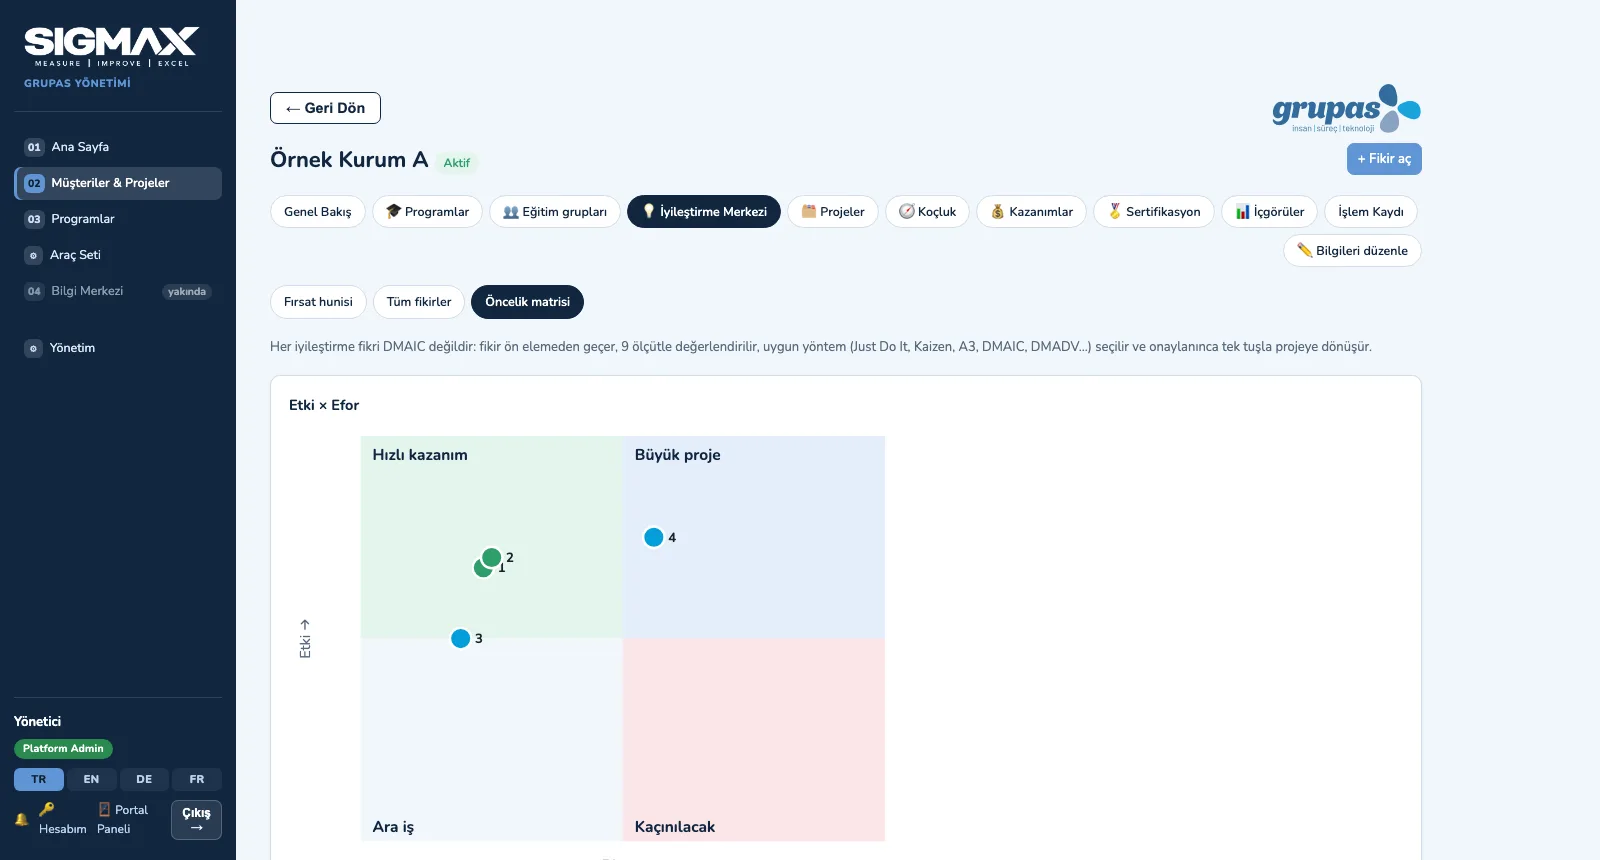Viewport: 1600px width, 860px height.
Task: Go to Ana Sayfa in the sidebar
Action: pyautogui.click(x=118, y=147)
